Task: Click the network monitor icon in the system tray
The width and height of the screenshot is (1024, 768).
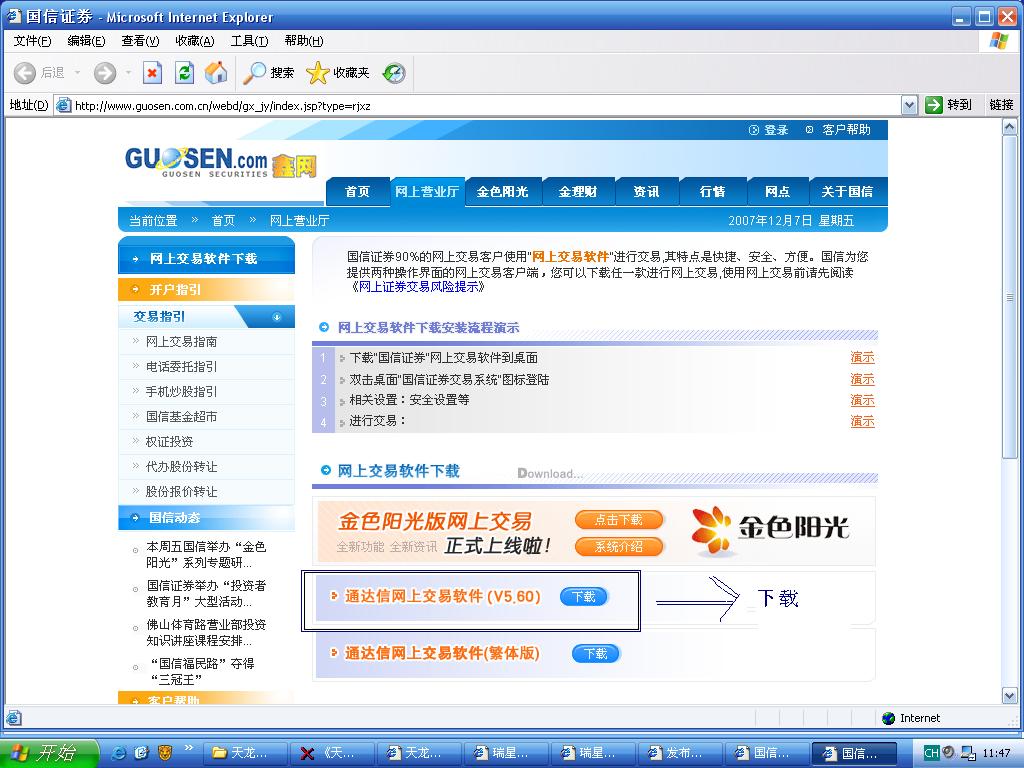Action: 968,753
